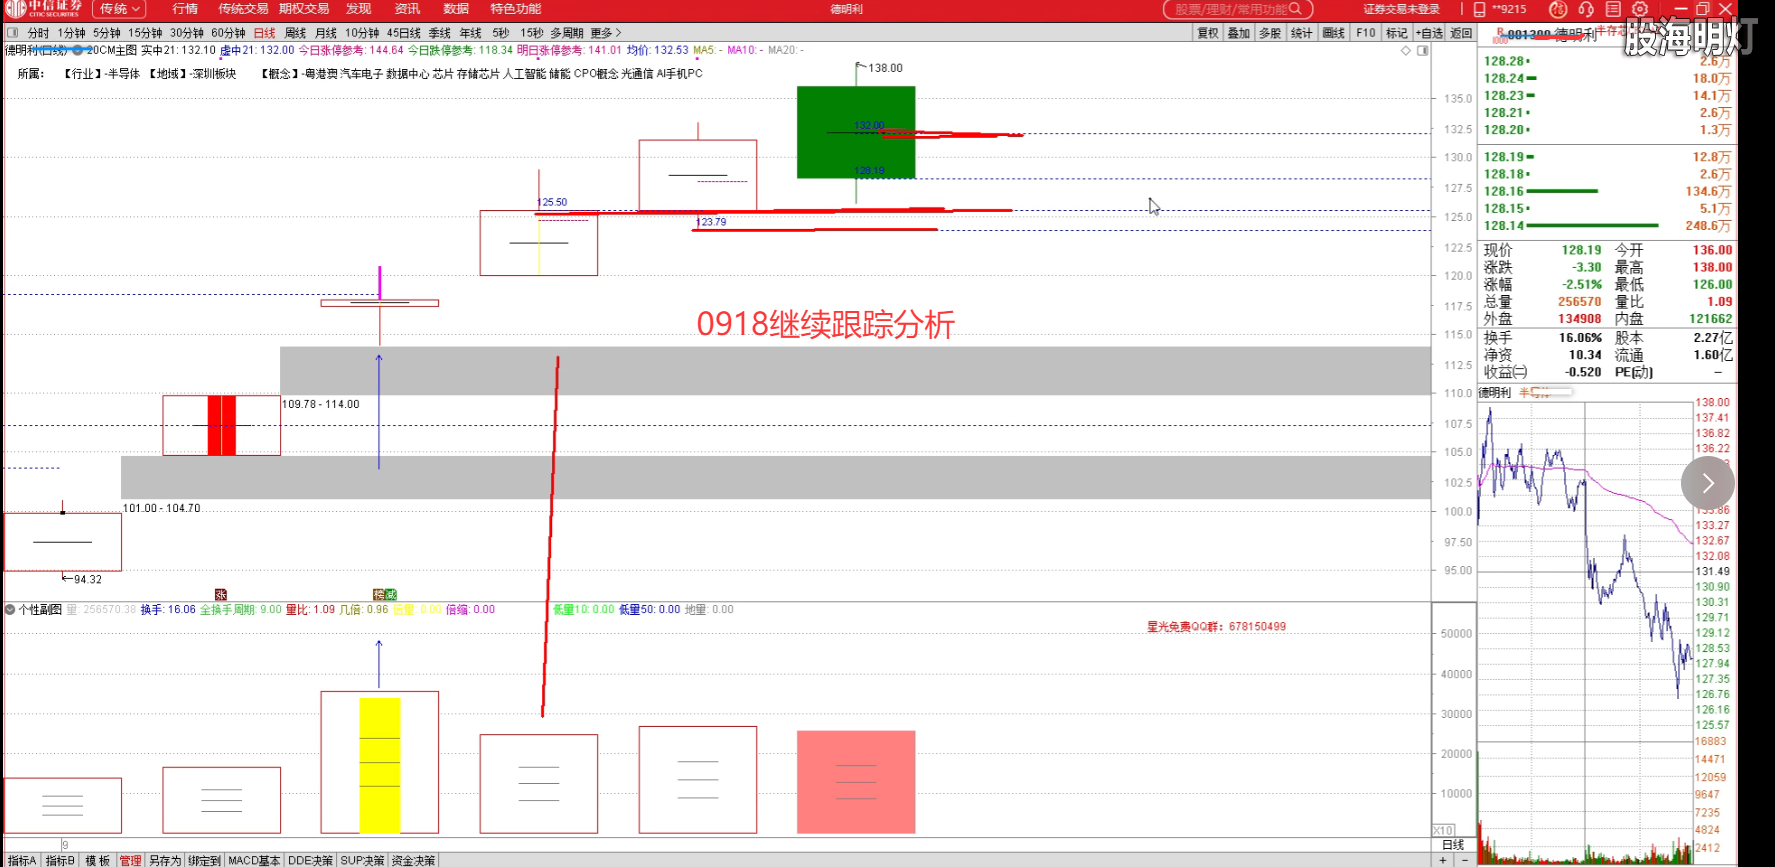The image size is (1775, 867).
Task: Open the 行情 menu
Action: pos(185,9)
